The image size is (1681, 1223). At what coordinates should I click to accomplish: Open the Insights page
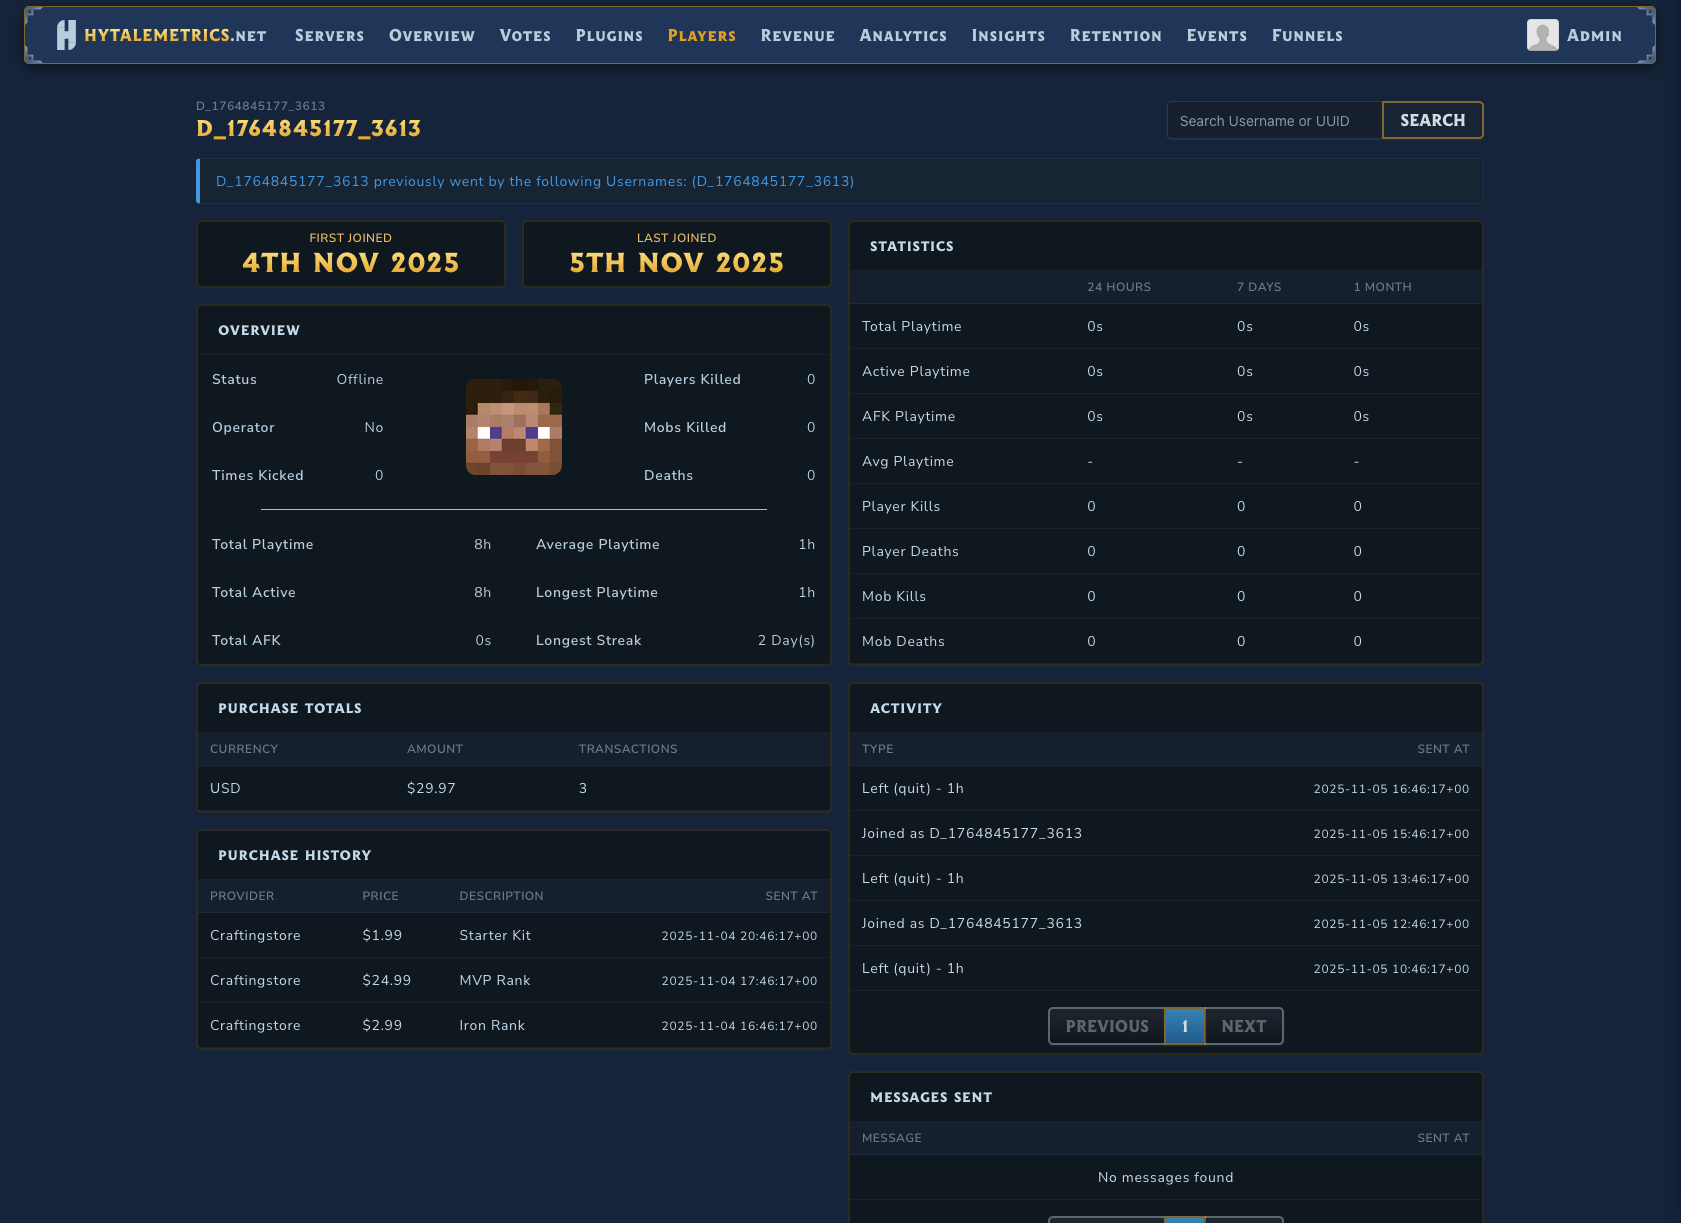click(x=1008, y=35)
